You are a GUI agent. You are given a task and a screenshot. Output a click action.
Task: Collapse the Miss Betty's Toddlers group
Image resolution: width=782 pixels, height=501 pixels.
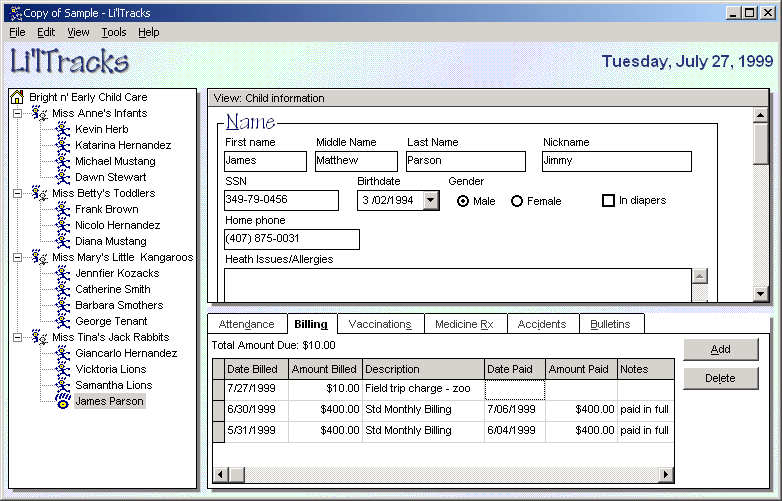[17, 193]
